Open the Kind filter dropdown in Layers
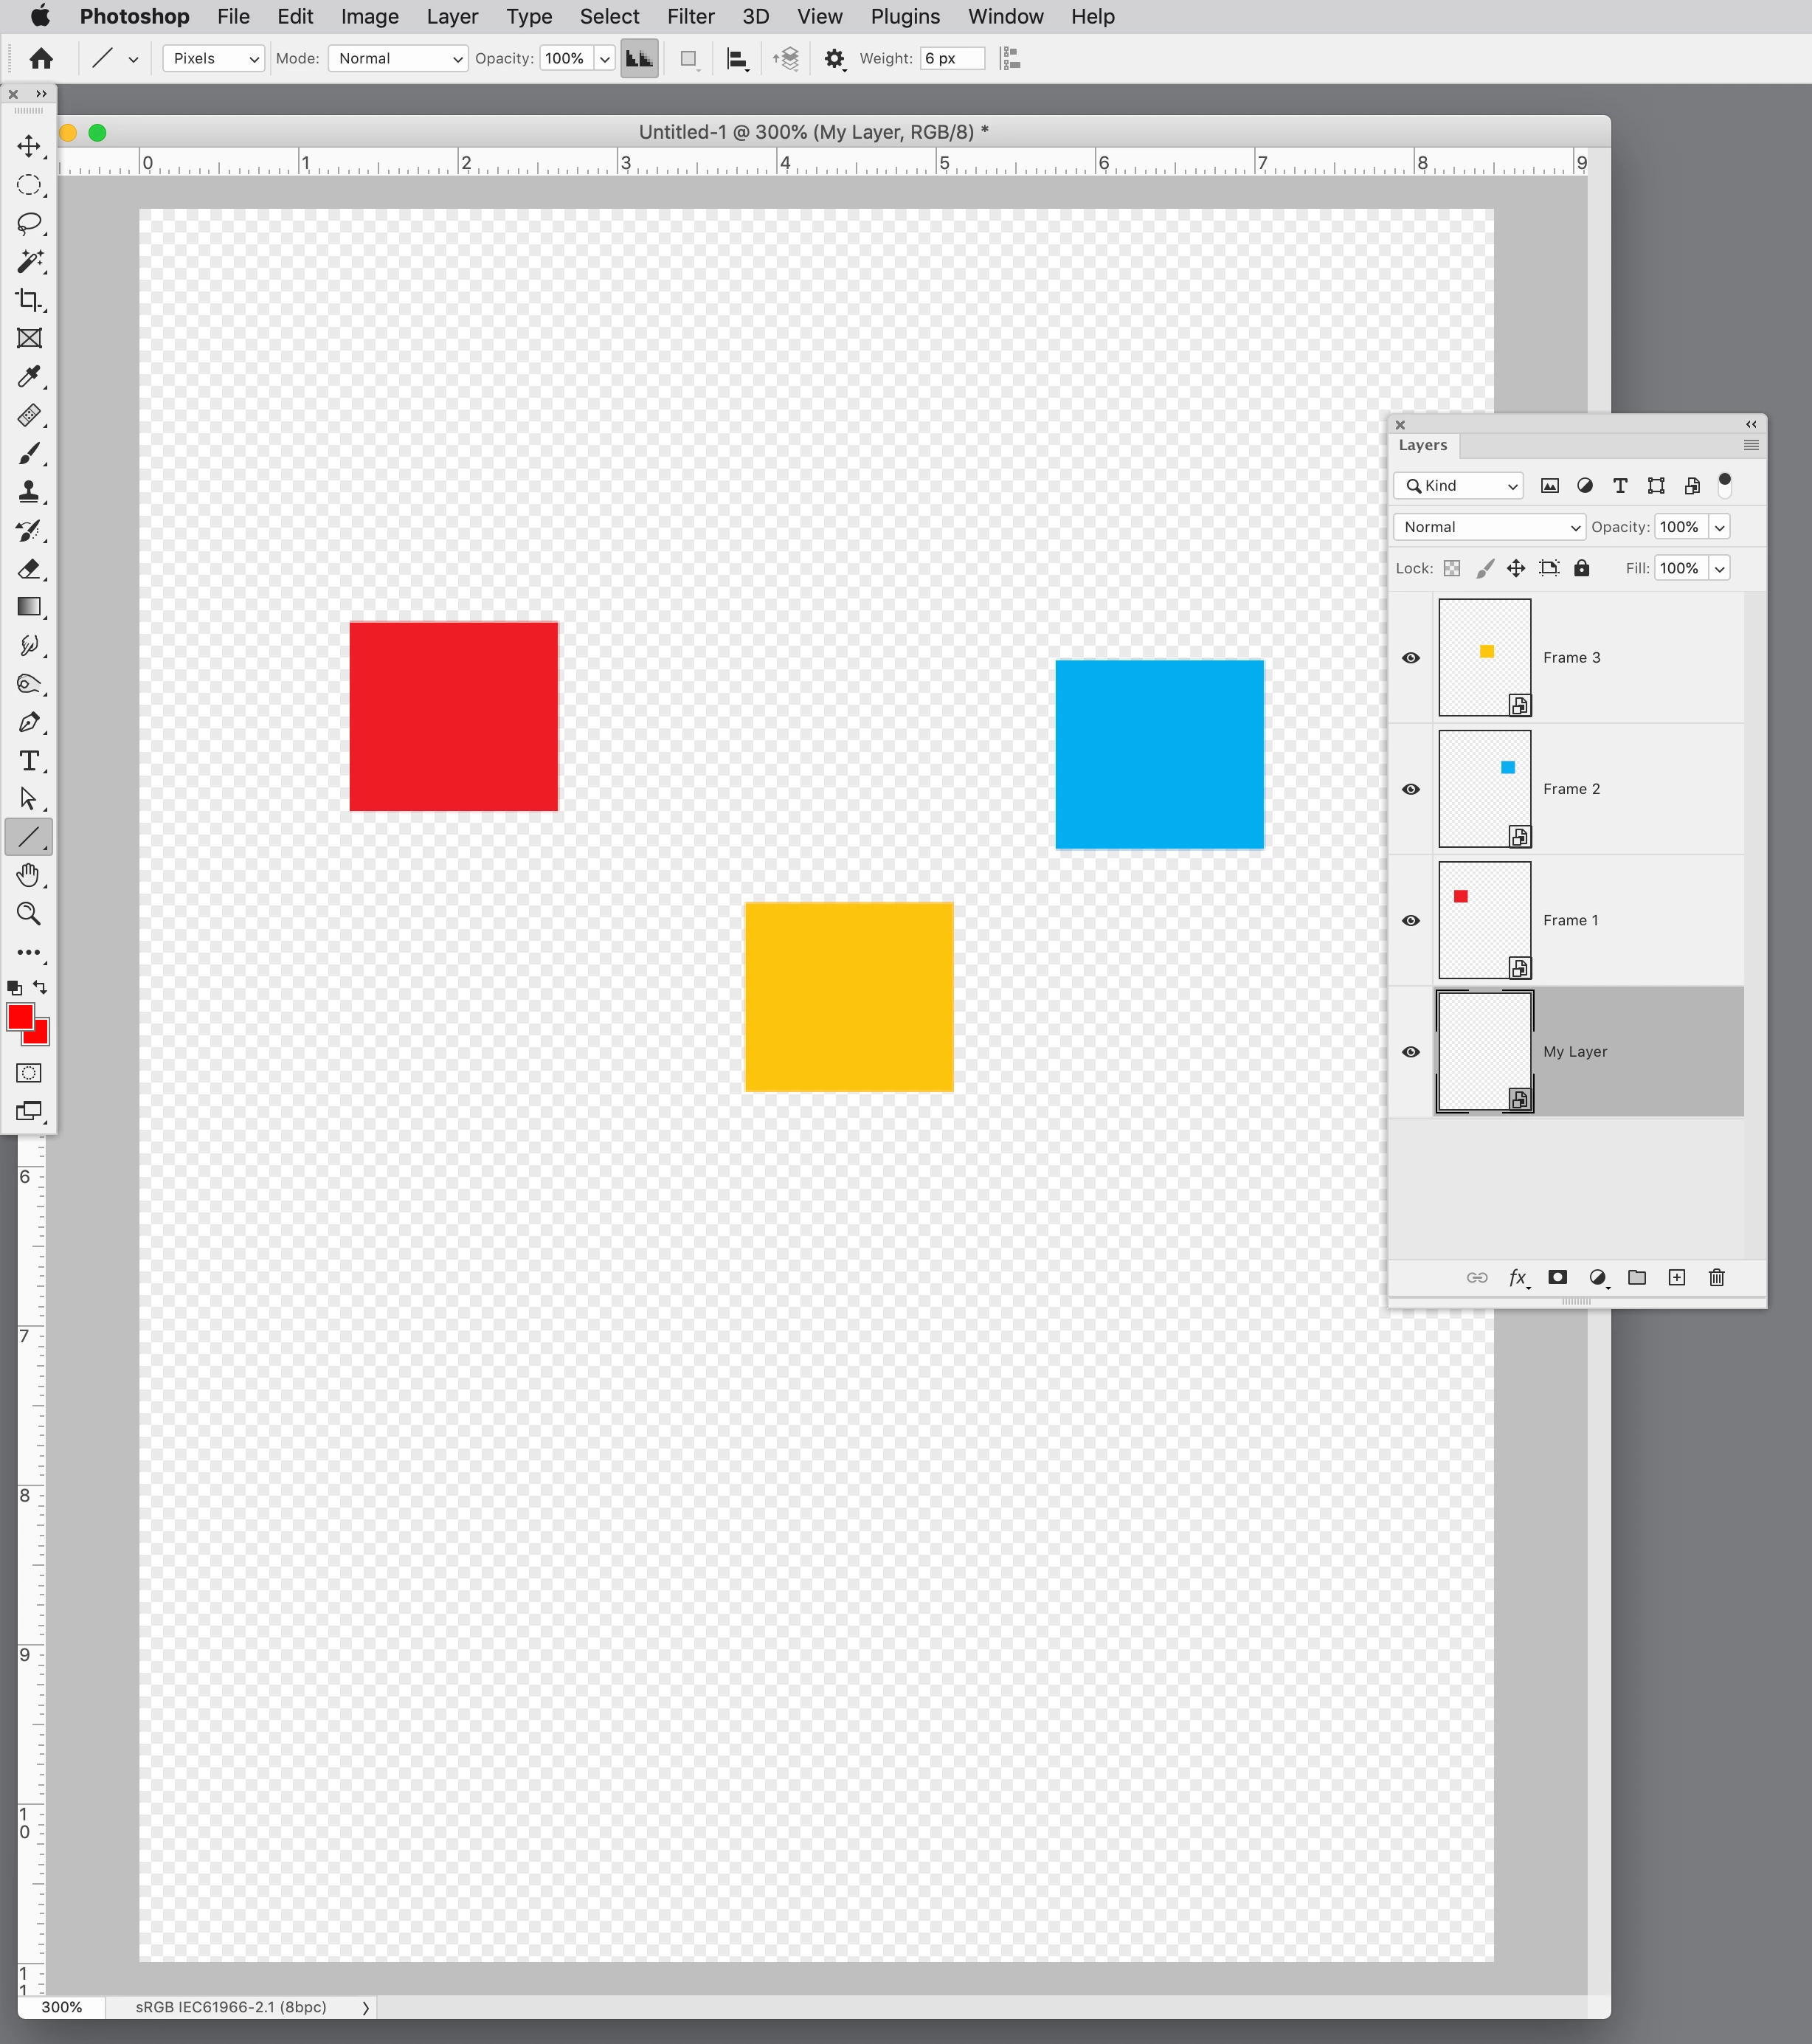Screen dimensions: 1812x2044 (x=1459, y=486)
